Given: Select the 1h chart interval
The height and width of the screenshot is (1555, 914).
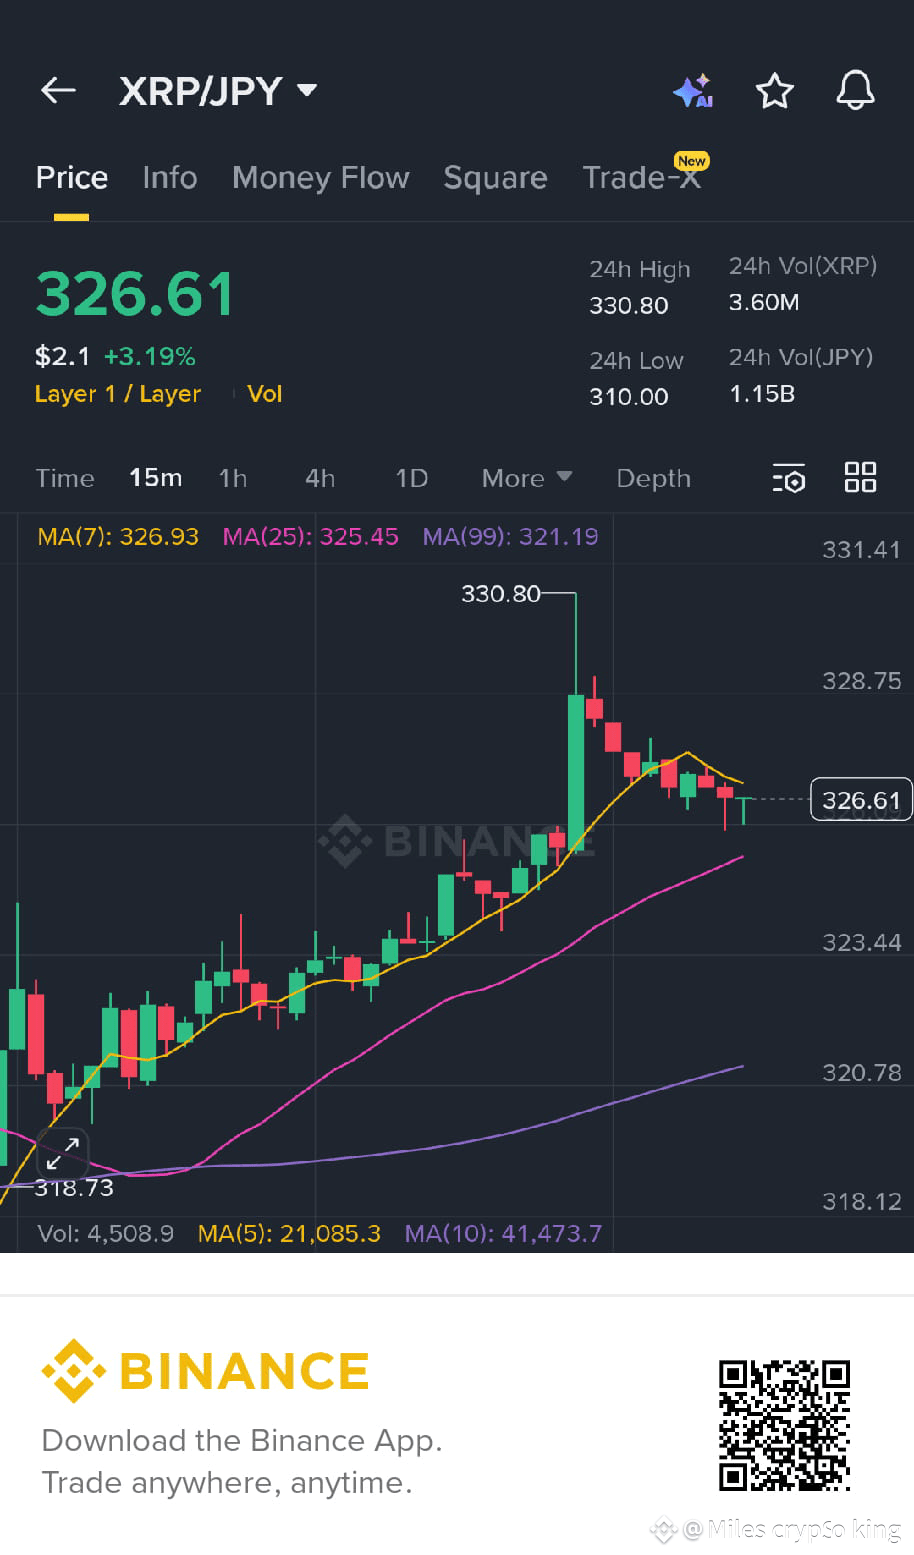Looking at the screenshot, I should tap(233, 478).
